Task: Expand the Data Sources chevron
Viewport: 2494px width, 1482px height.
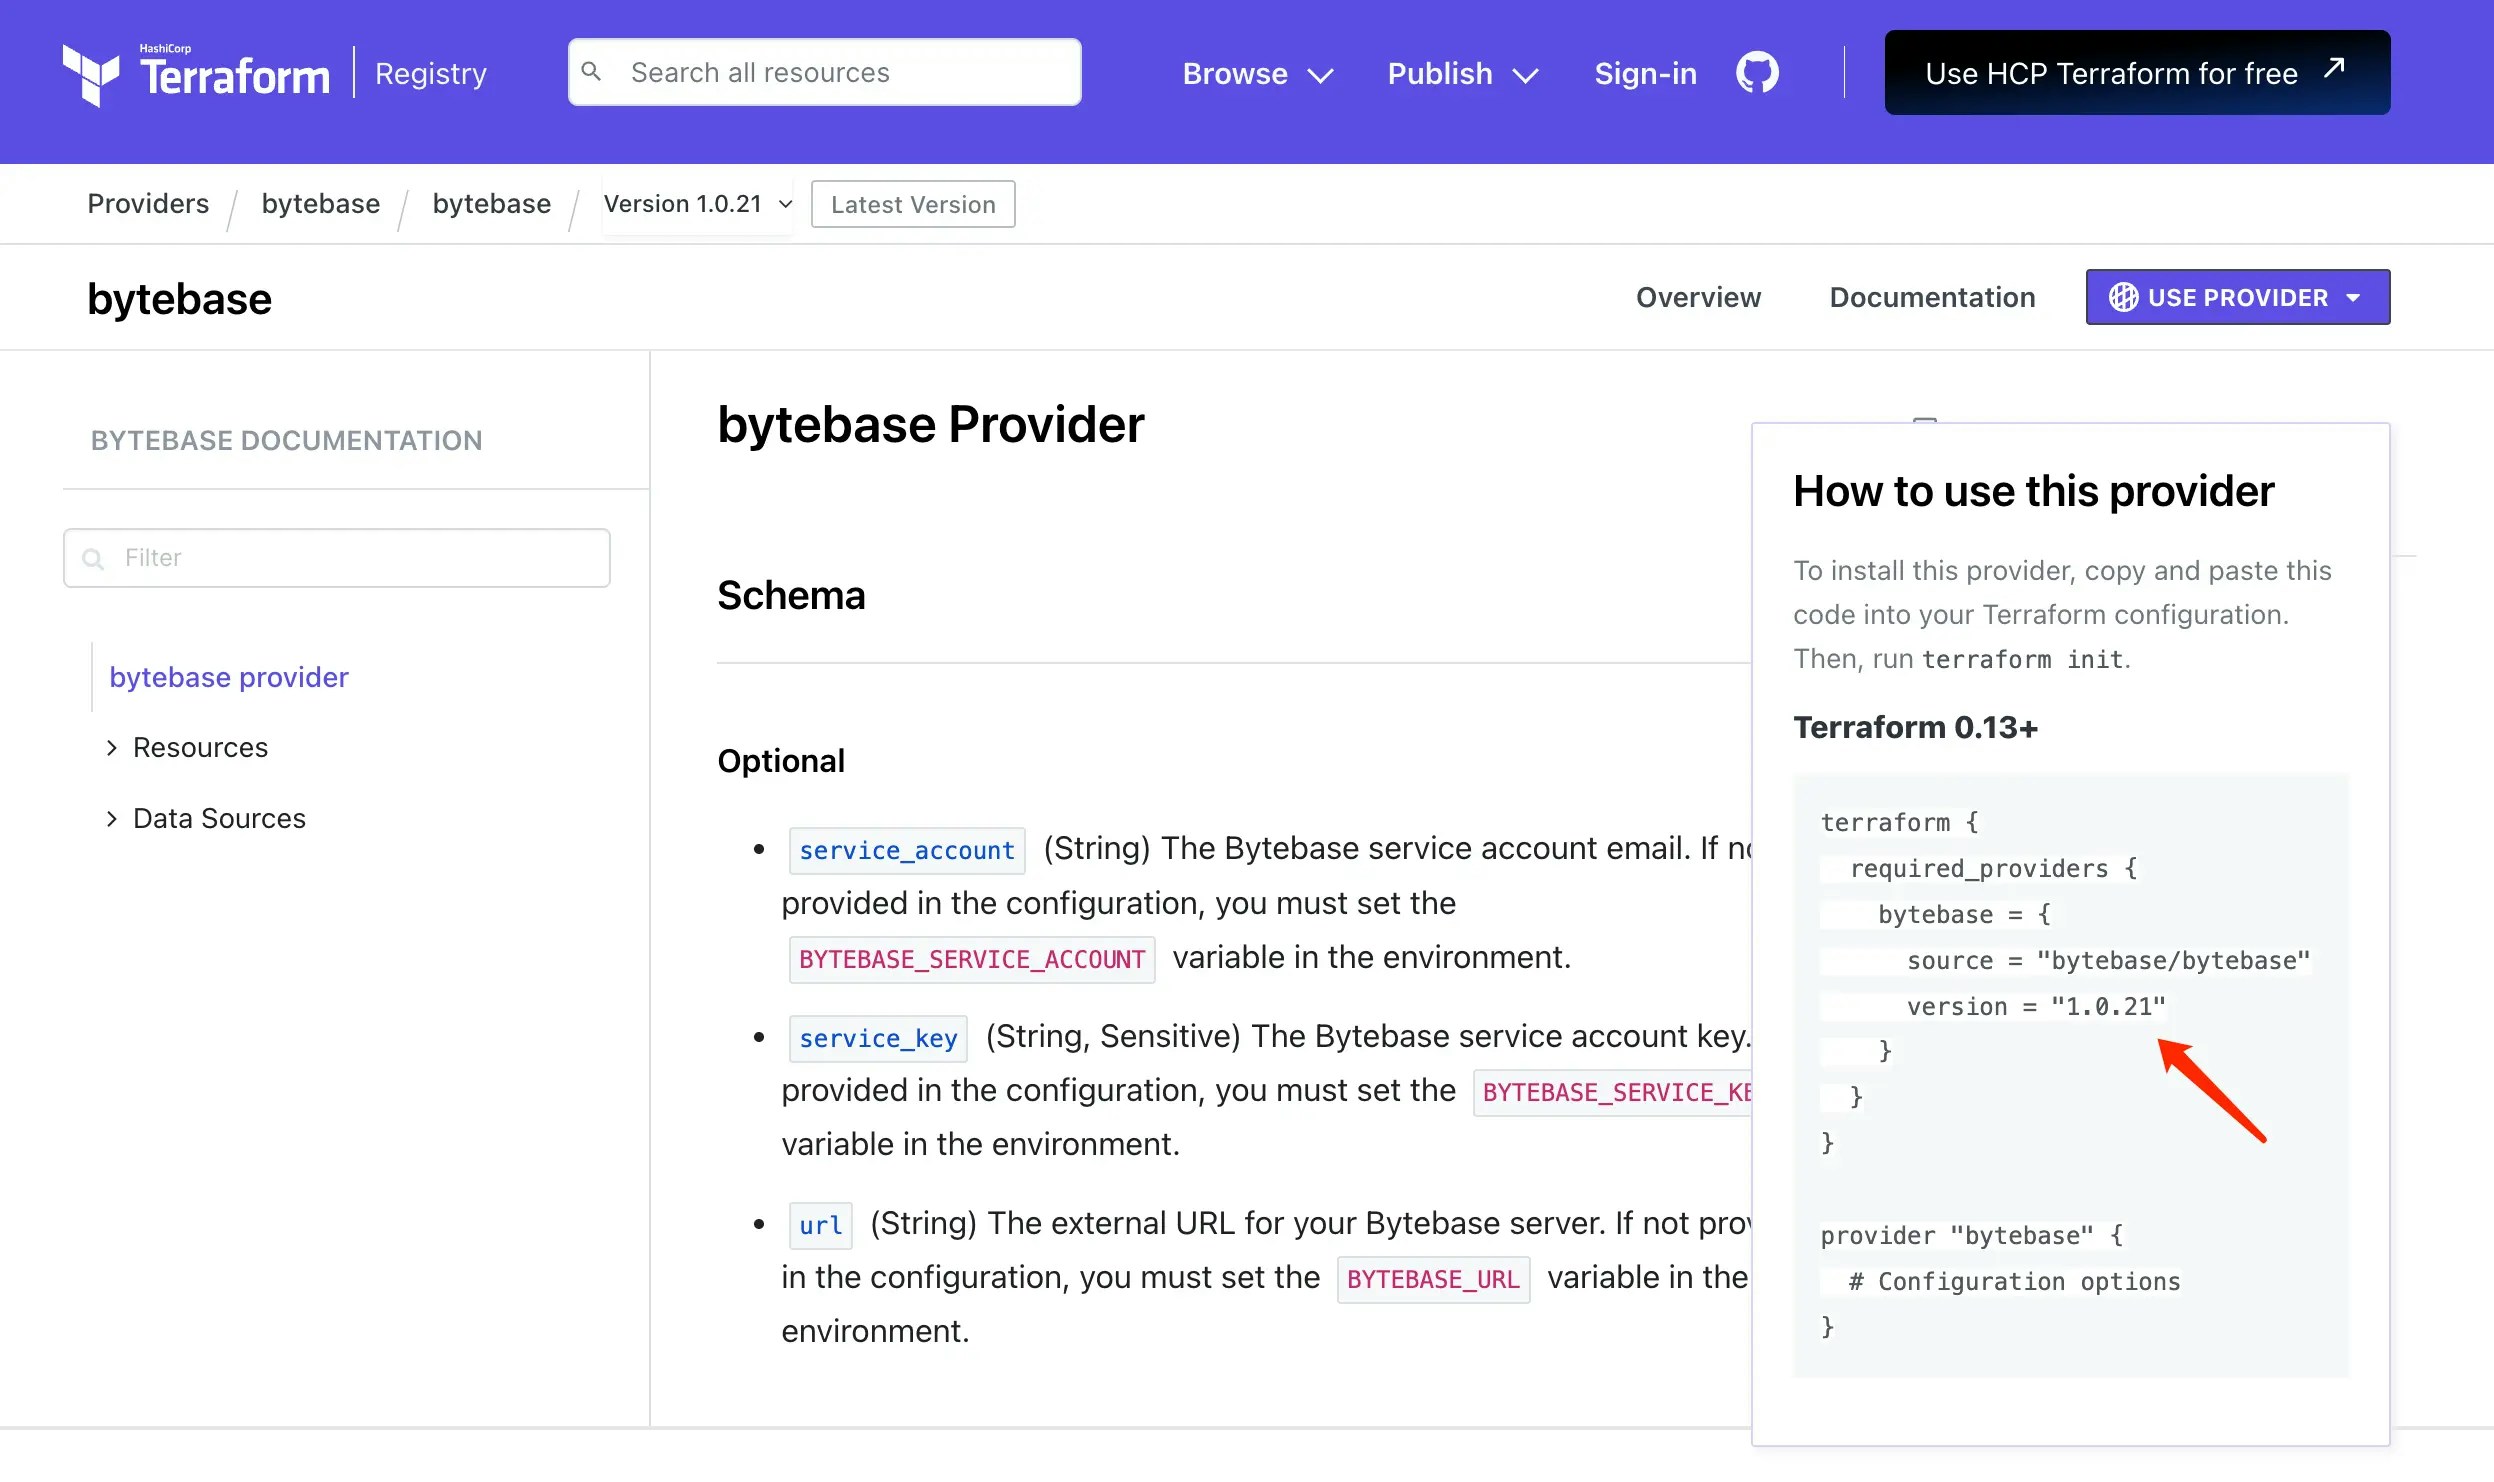Action: tap(112, 819)
